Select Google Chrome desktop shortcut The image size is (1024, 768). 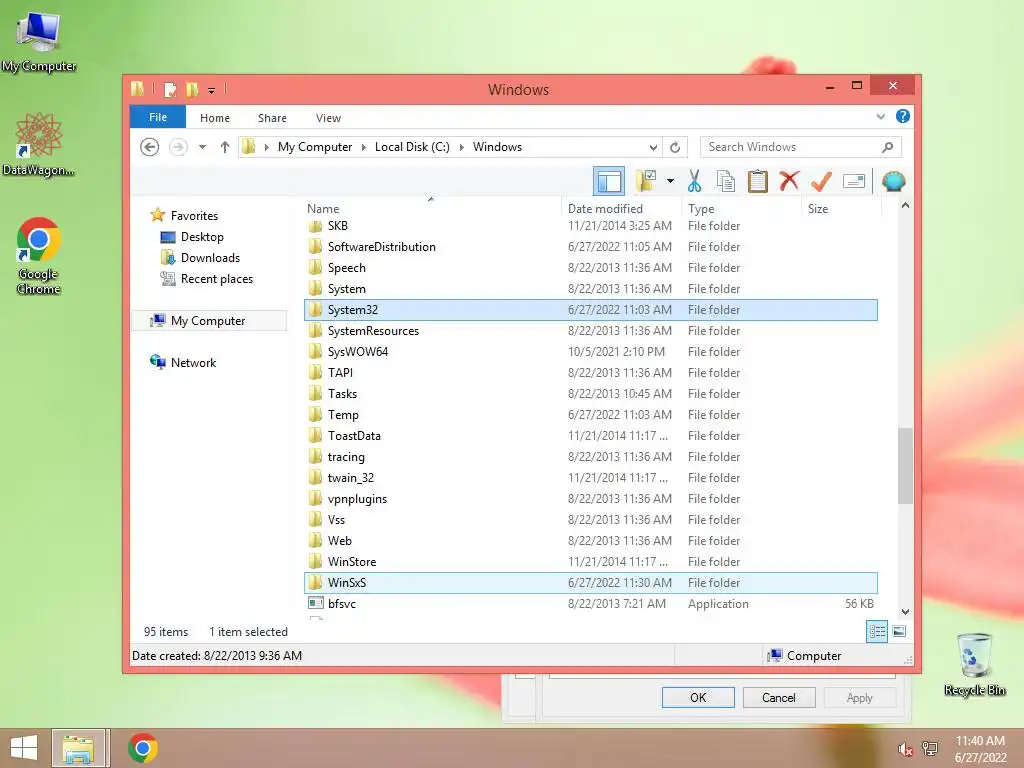[39, 256]
